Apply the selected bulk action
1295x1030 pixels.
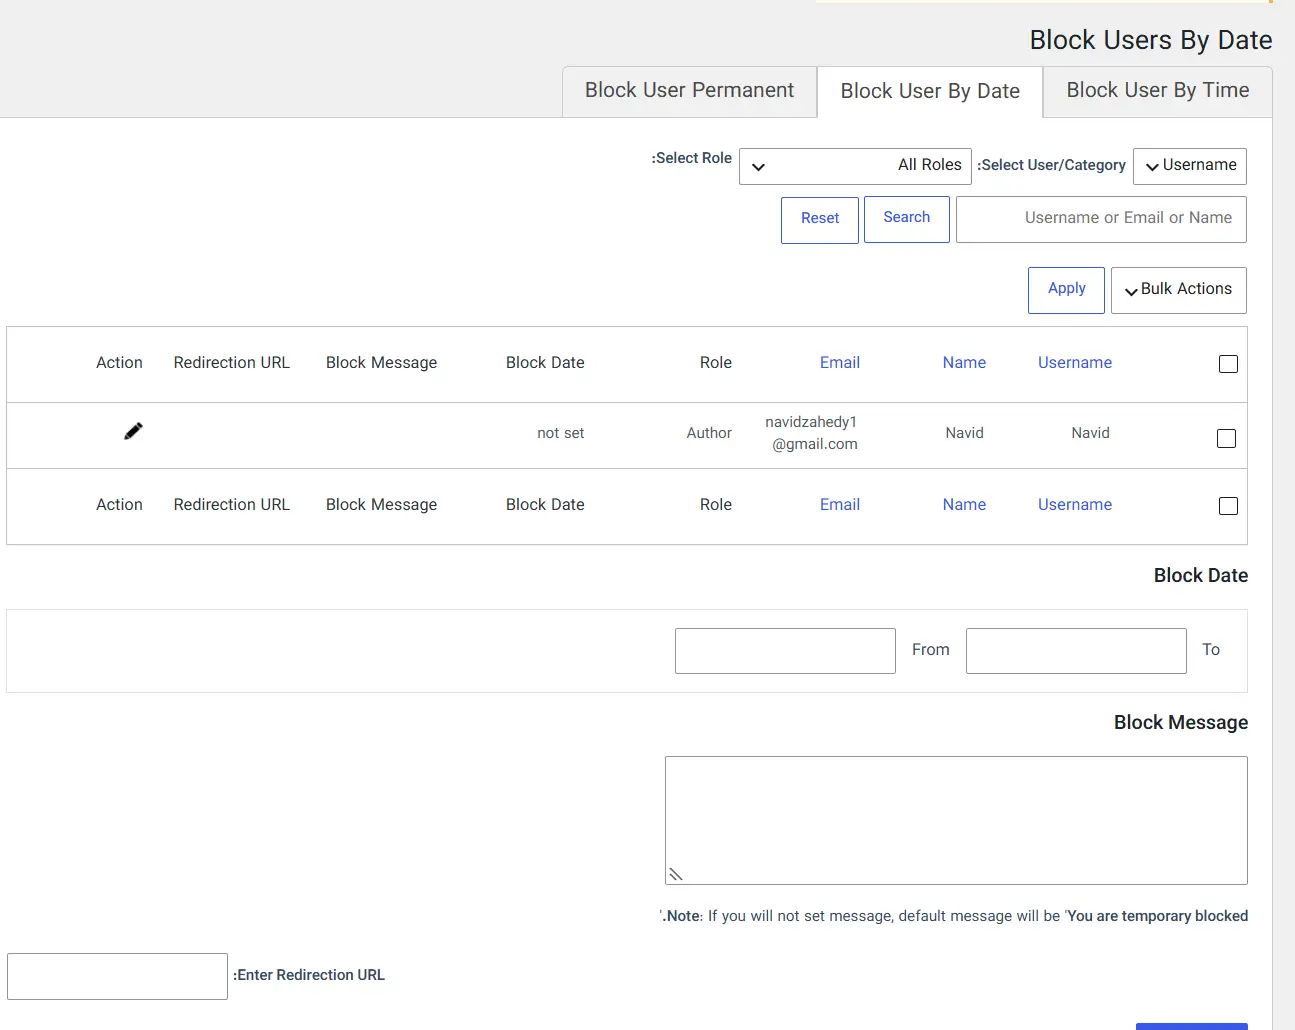click(1066, 290)
